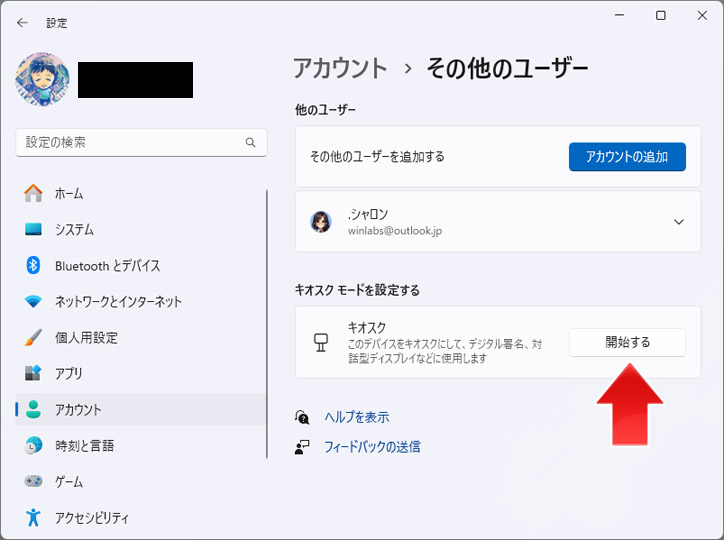Click the アカウント breadcrumb link
This screenshot has width=724, height=540.
point(340,68)
